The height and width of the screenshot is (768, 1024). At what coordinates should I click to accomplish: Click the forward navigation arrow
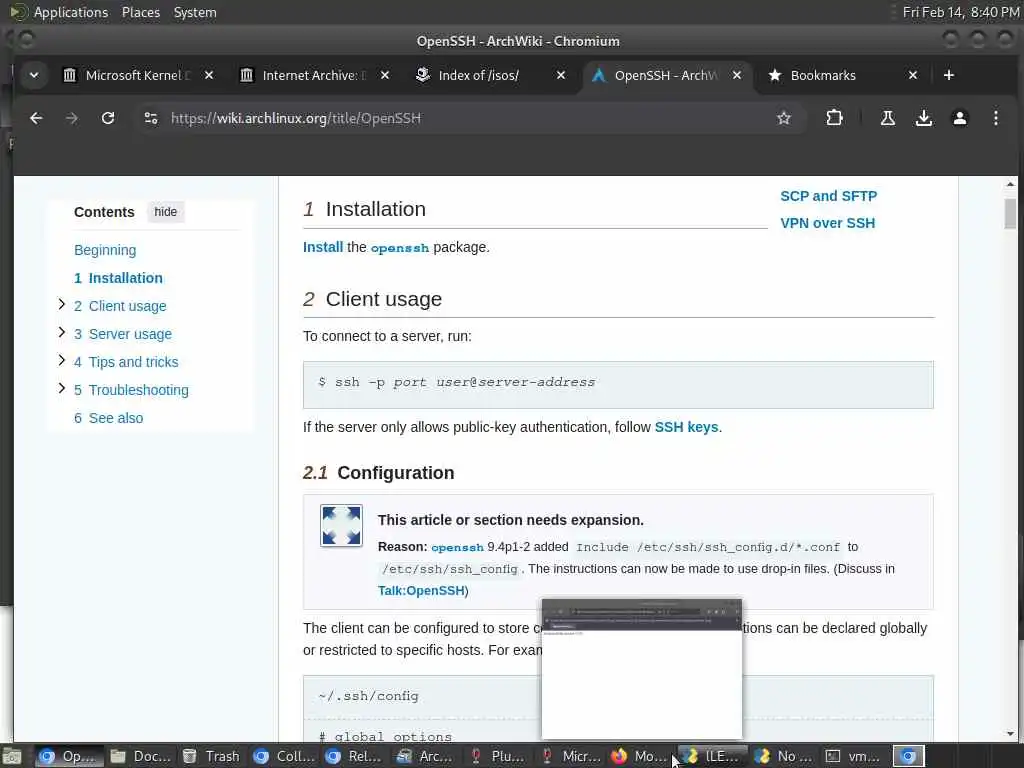click(72, 118)
